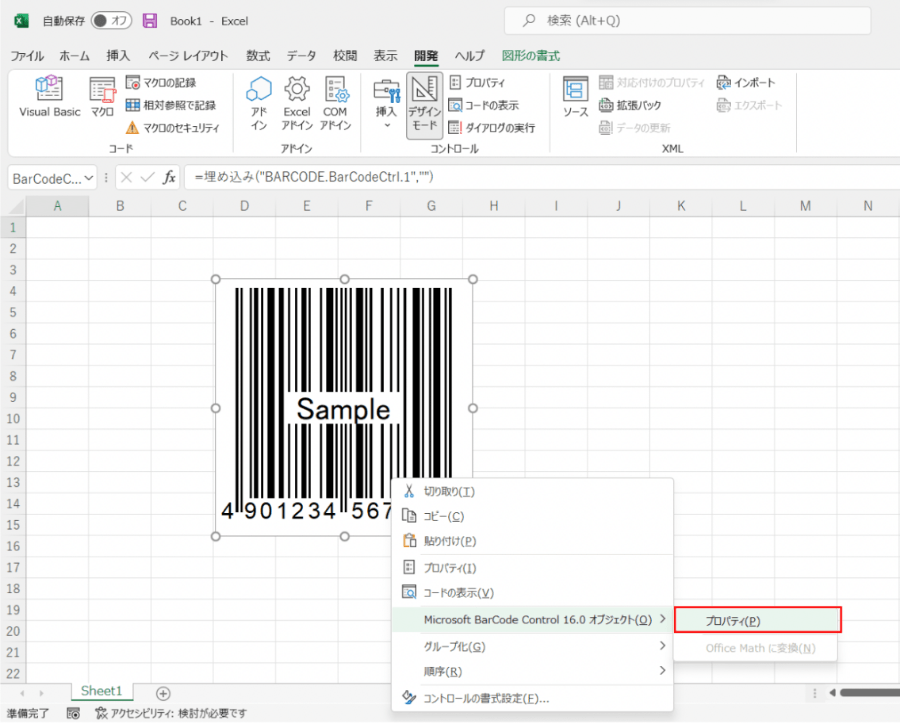Click the horizontal scrollbar left arrow
The image size is (900, 723).
click(x=832, y=693)
